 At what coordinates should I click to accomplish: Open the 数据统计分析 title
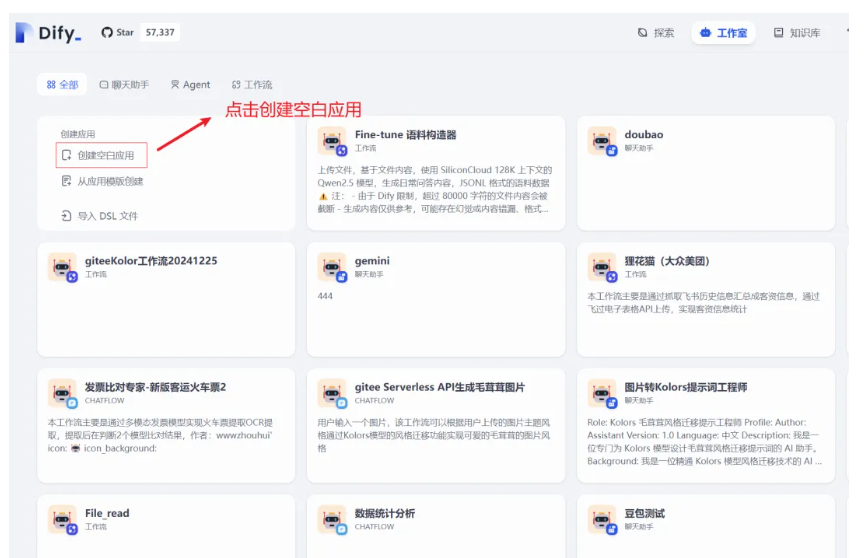coord(385,513)
